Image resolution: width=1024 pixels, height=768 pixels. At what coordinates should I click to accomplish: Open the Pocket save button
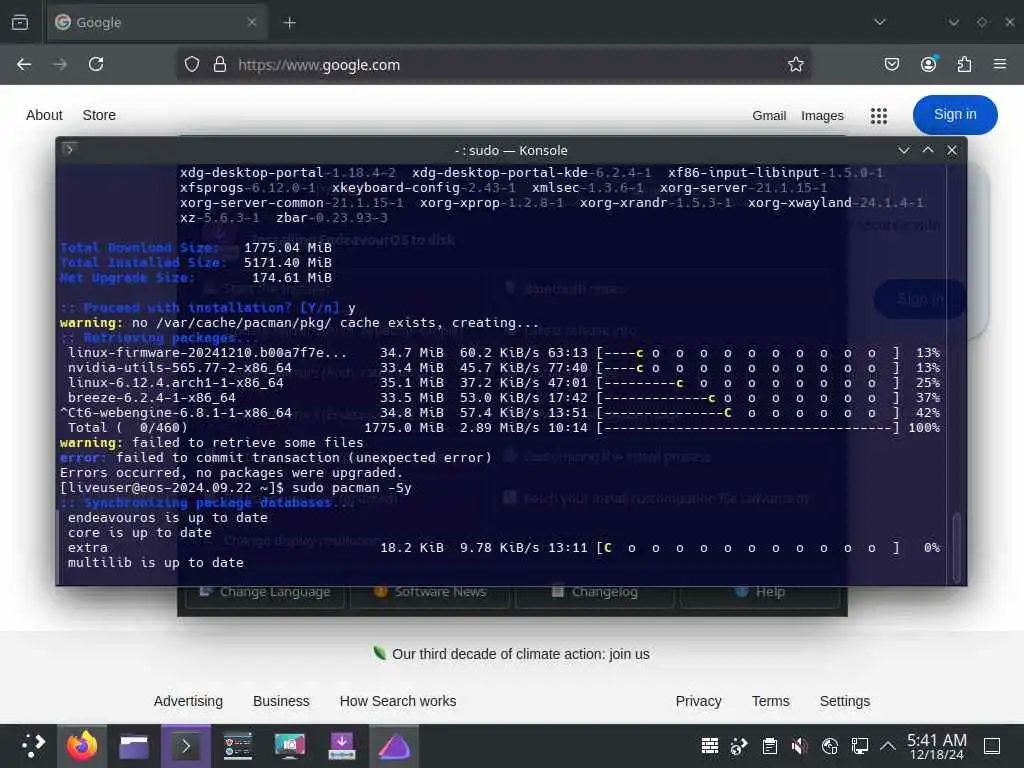point(891,64)
